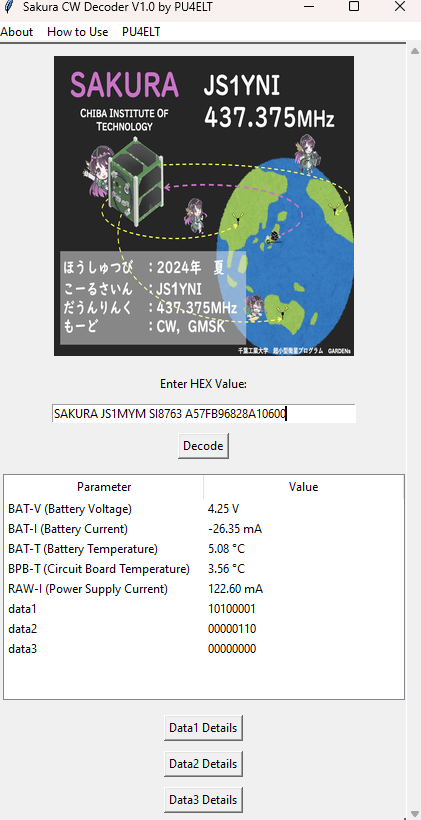Click the scrollbar up arrow
This screenshot has height=820, width=421.
pyautogui.click(x=414, y=51)
